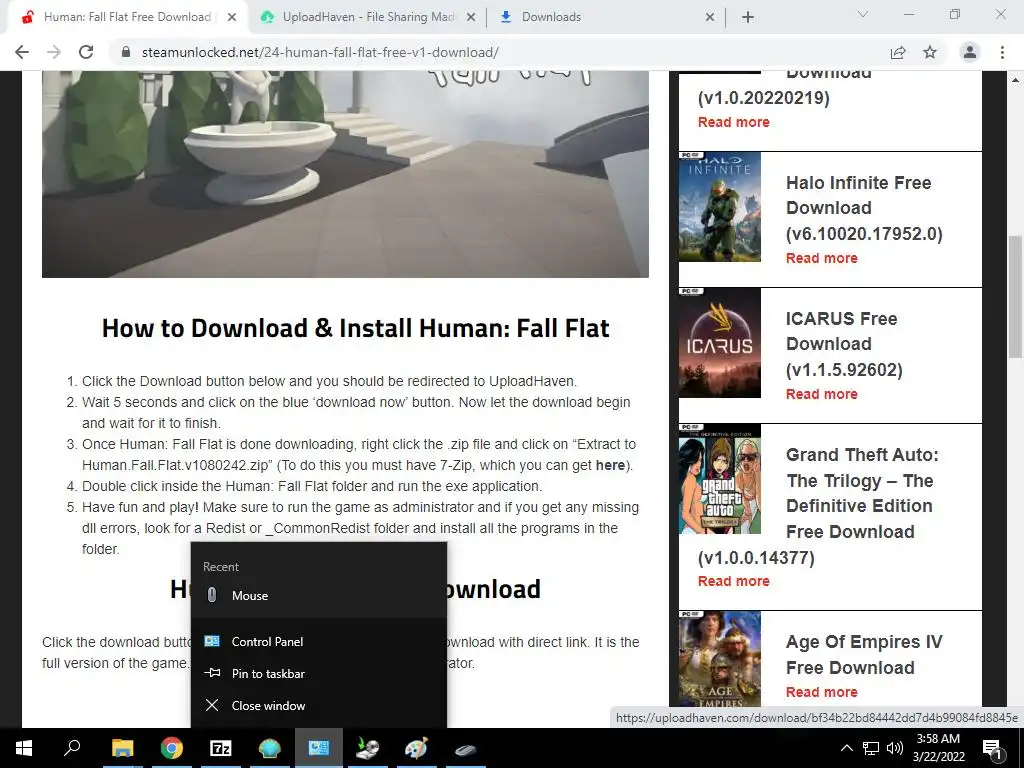Open ICARUS Free Download title link

click(x=844, y=344)
